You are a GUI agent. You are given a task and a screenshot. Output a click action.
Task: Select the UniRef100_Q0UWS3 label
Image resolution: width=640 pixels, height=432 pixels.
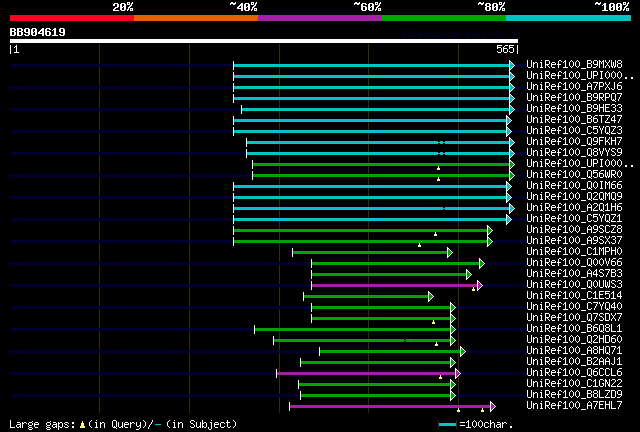tap(574, 285)
